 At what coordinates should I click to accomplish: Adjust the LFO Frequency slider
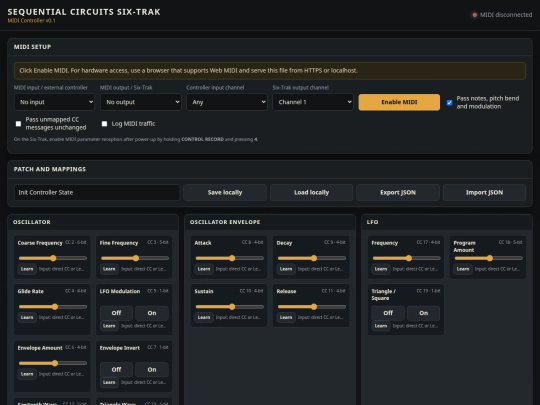pos(406,258)
